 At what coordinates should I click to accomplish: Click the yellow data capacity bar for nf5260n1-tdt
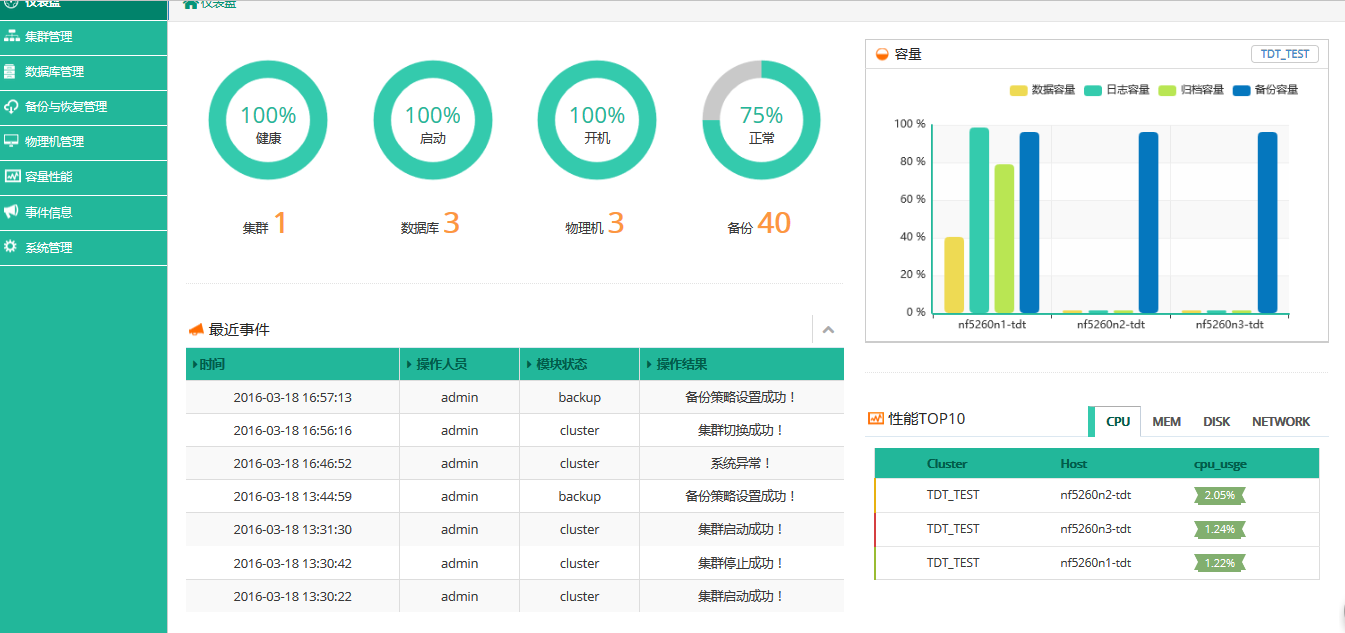tap(954, 275)
